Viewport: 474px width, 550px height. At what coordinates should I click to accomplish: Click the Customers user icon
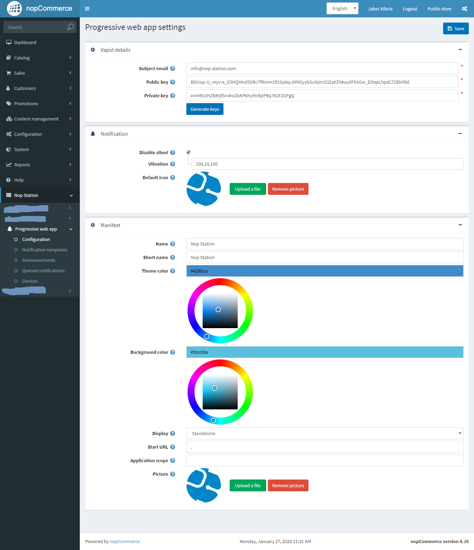[8, 88]
